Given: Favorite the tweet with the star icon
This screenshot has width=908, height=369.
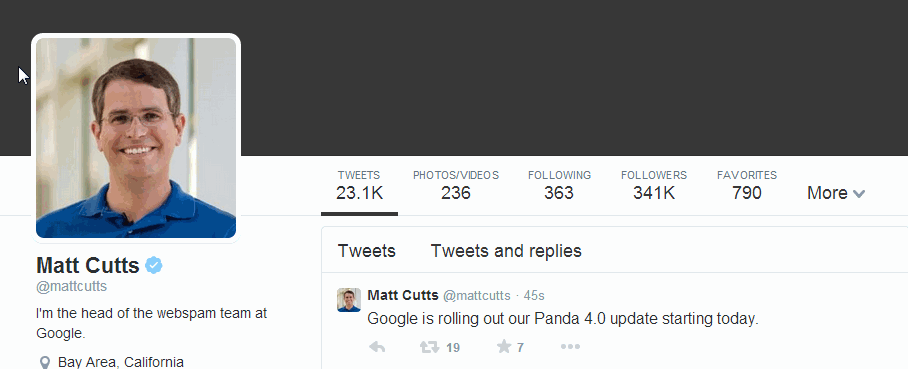Looking at the screenshot, I should pyautogui.click(x=504, y=346).
